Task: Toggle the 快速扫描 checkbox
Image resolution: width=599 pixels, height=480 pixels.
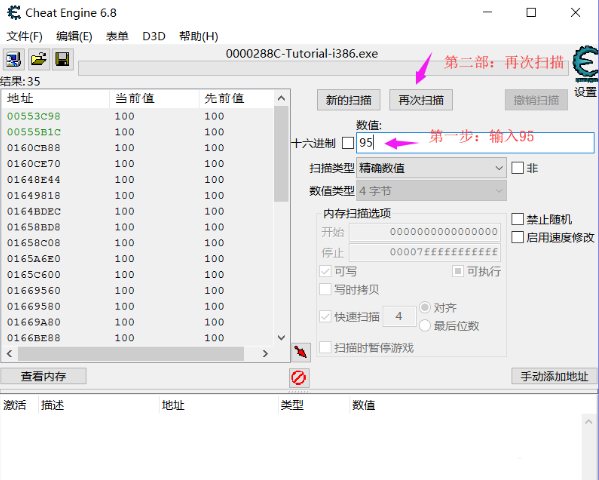Action: (x=325, y=316)
